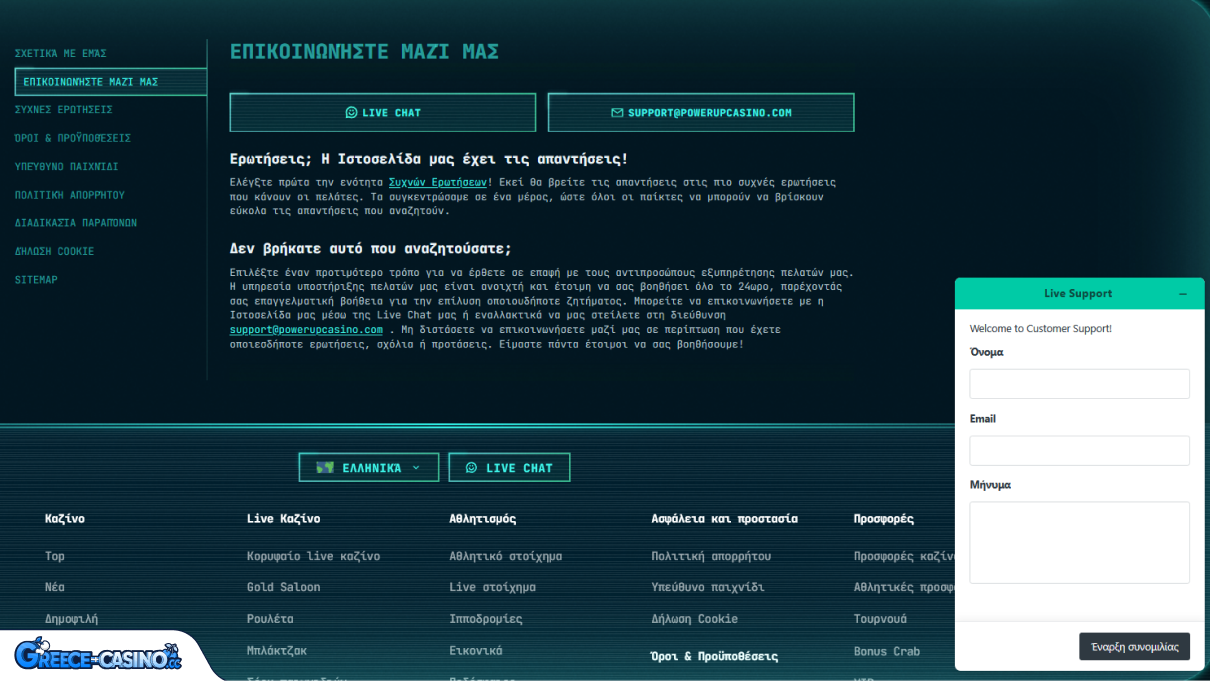Viewport: 1210px width, 681px height.
Task: Open footer link Gold Saloon
Action: click(x=284, y=587)
